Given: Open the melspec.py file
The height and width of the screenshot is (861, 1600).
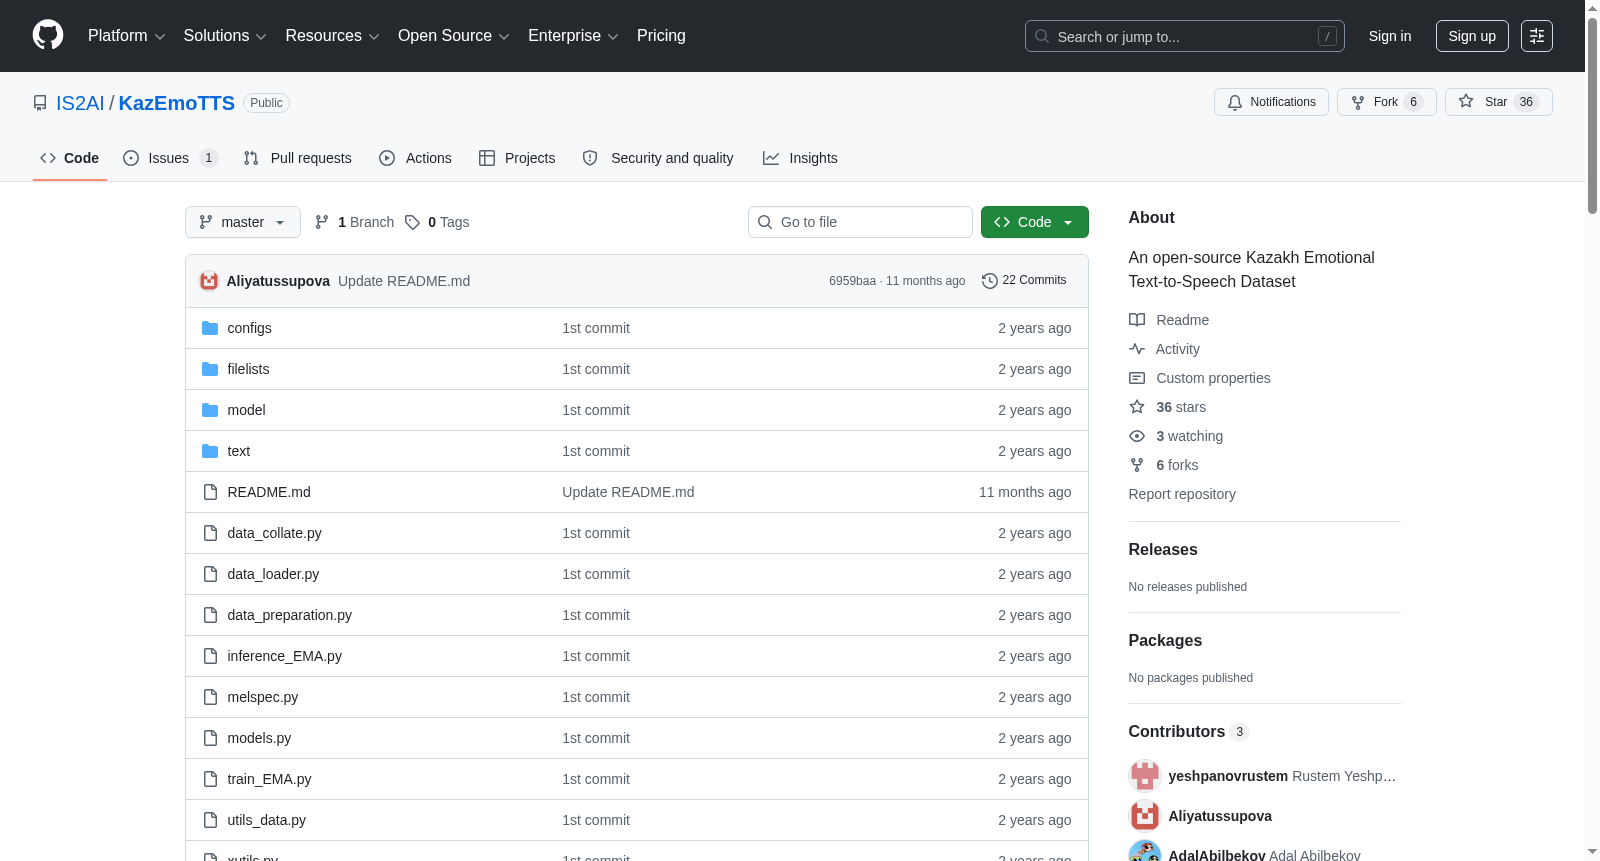Looking at the screenshot, I should point(263,697).
